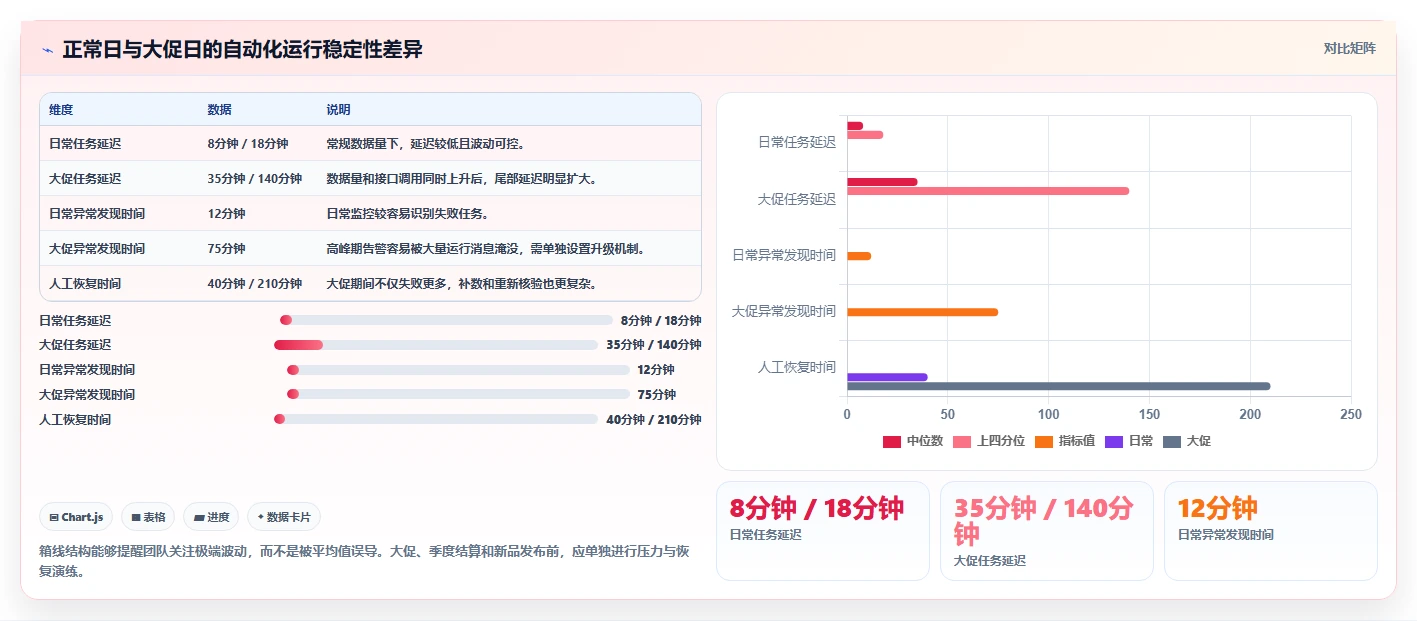Click chart y-axis label 大促任务延迟
The image size is (1417, 621).
point(797,199)
